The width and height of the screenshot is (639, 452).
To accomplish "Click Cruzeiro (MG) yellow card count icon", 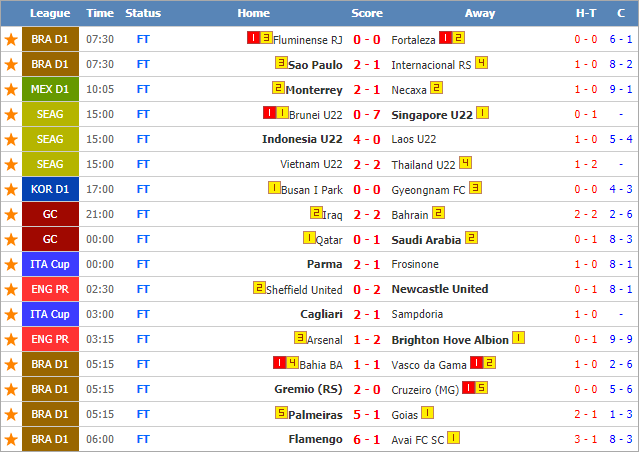I will coord(481,388).
